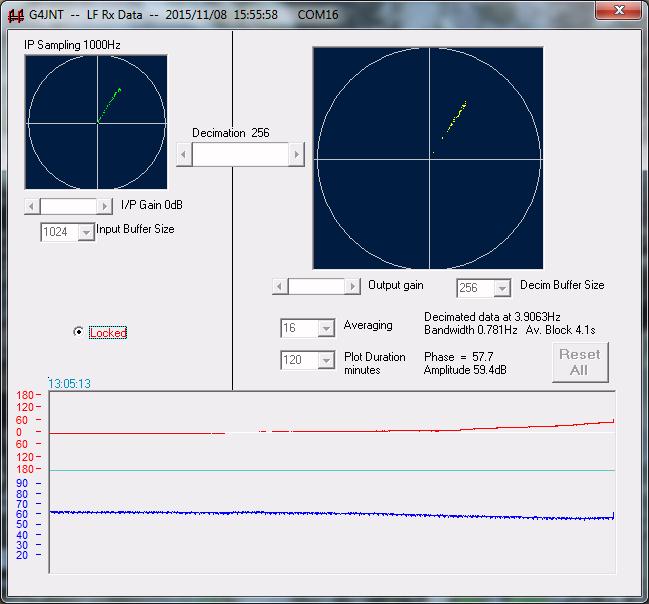Click the Decimation slider track
This screenshot has width=649, height=604.
tap(240, 155)
